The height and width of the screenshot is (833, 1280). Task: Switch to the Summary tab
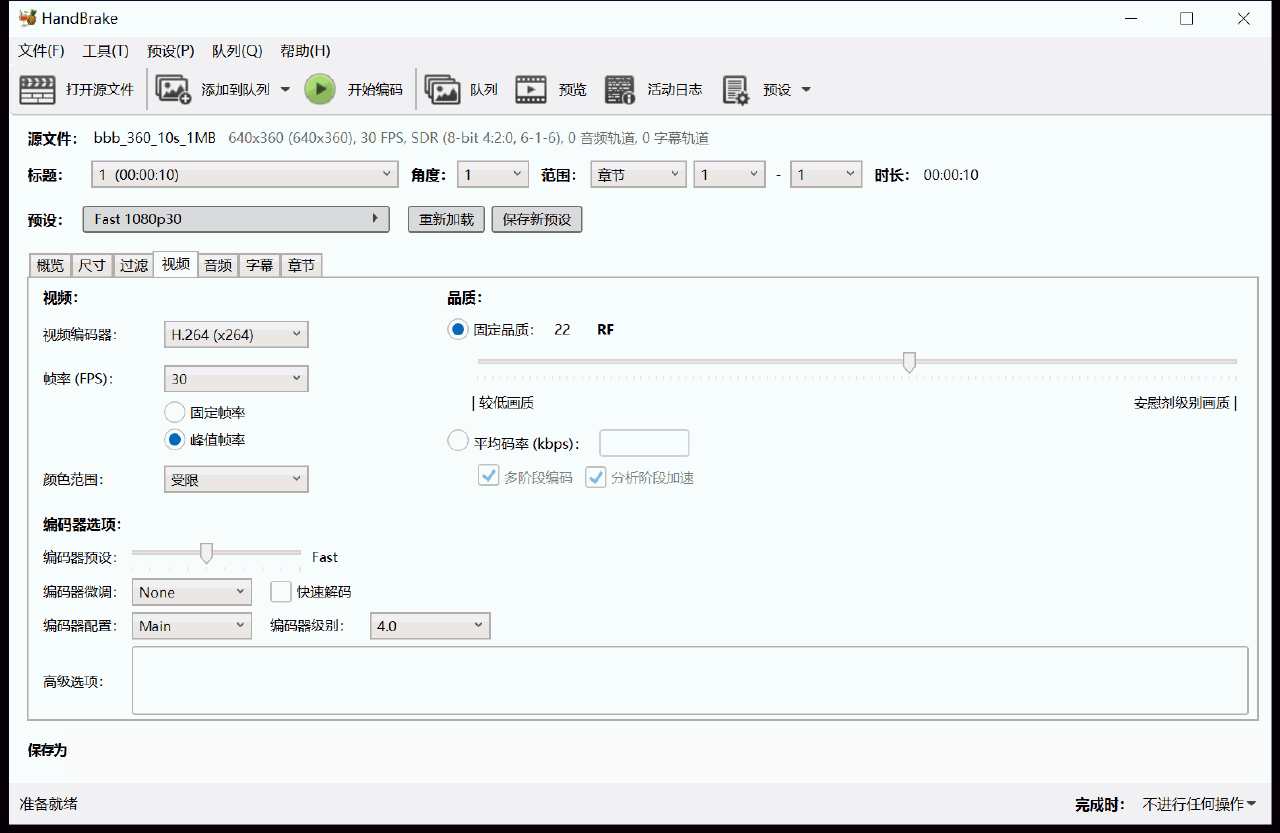tap(50, 265)
